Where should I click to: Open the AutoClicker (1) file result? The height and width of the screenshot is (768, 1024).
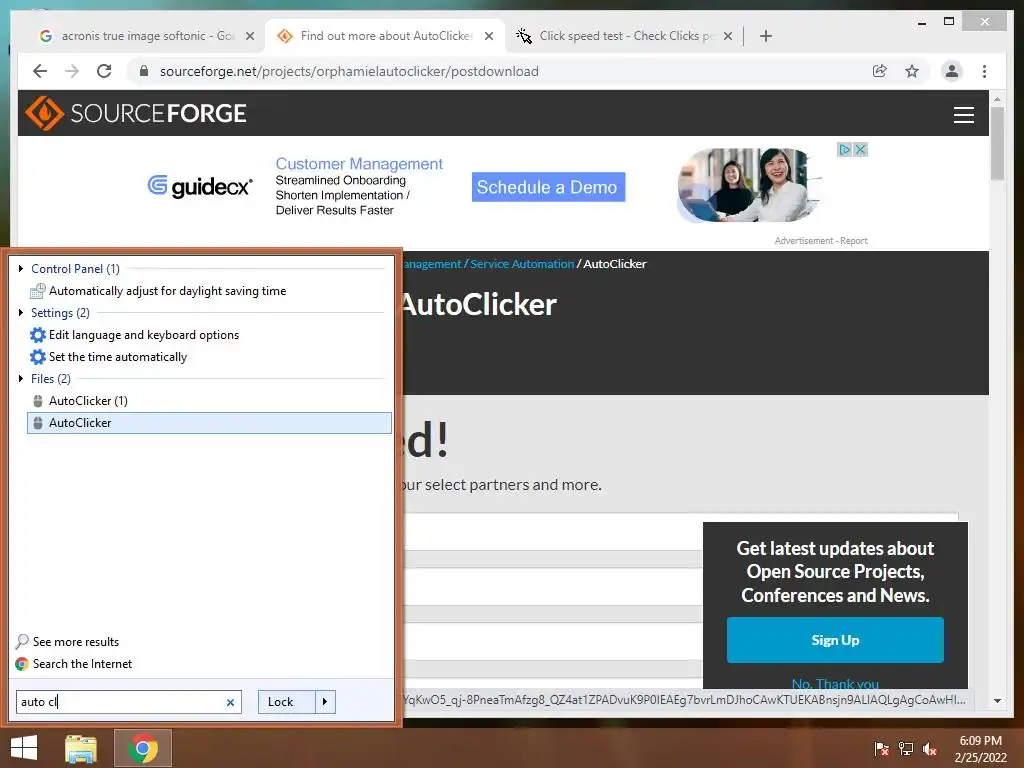click(88, 401)
